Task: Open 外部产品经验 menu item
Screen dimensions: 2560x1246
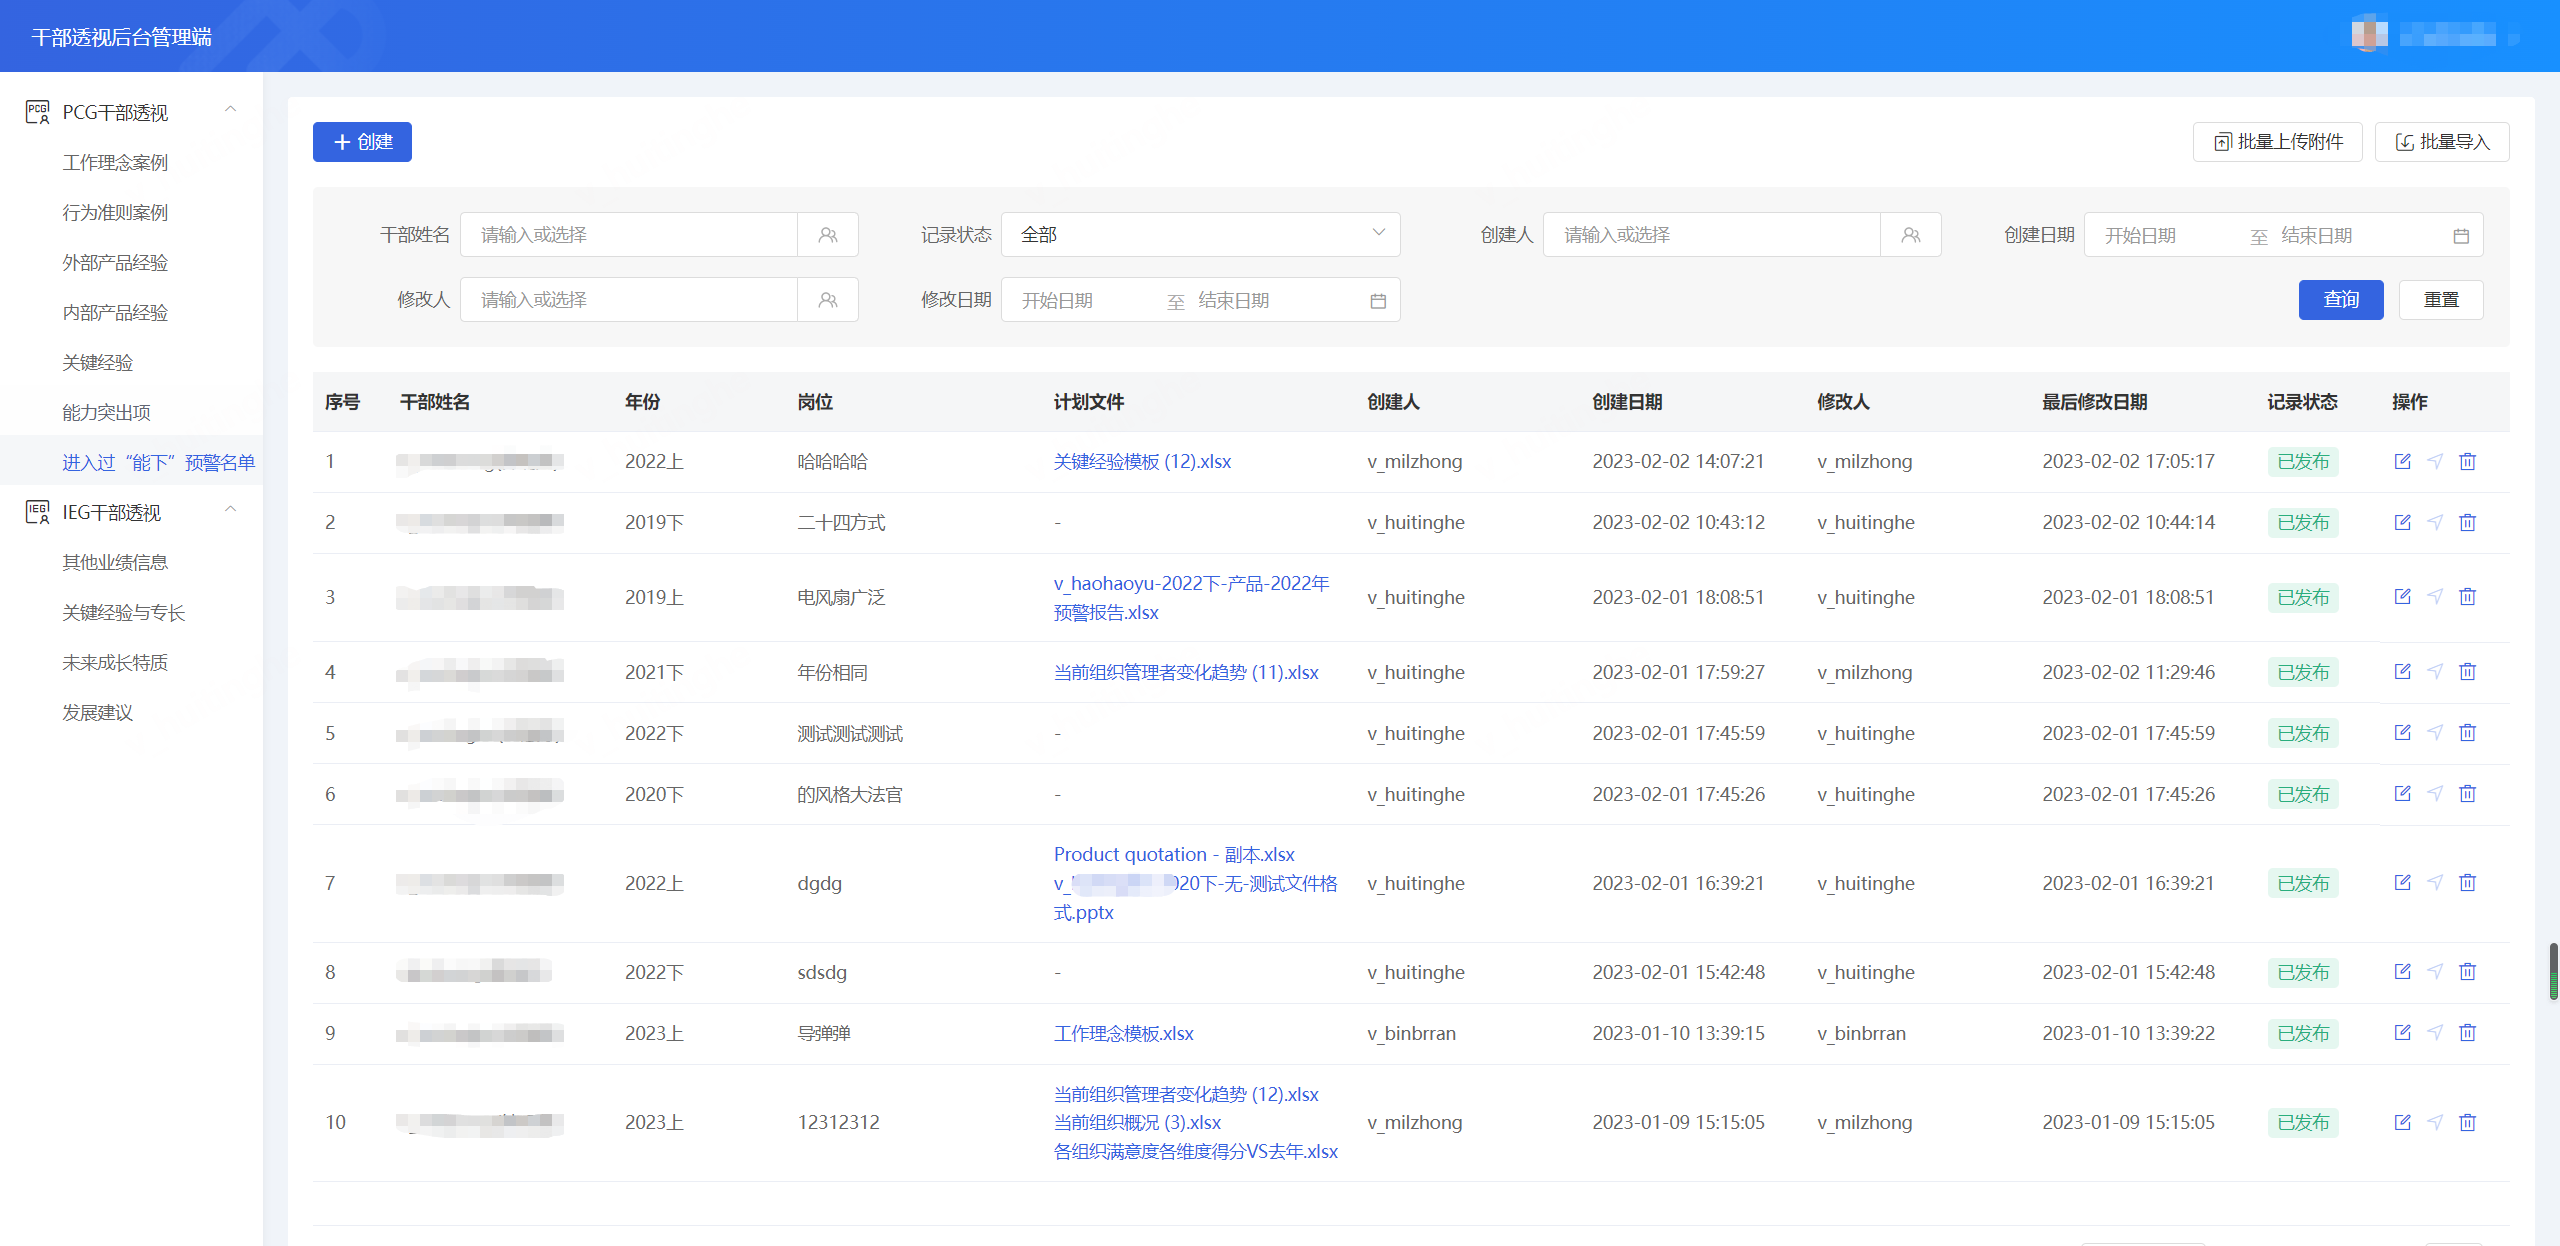Action: pyautogui.click(x=115, y=262)
